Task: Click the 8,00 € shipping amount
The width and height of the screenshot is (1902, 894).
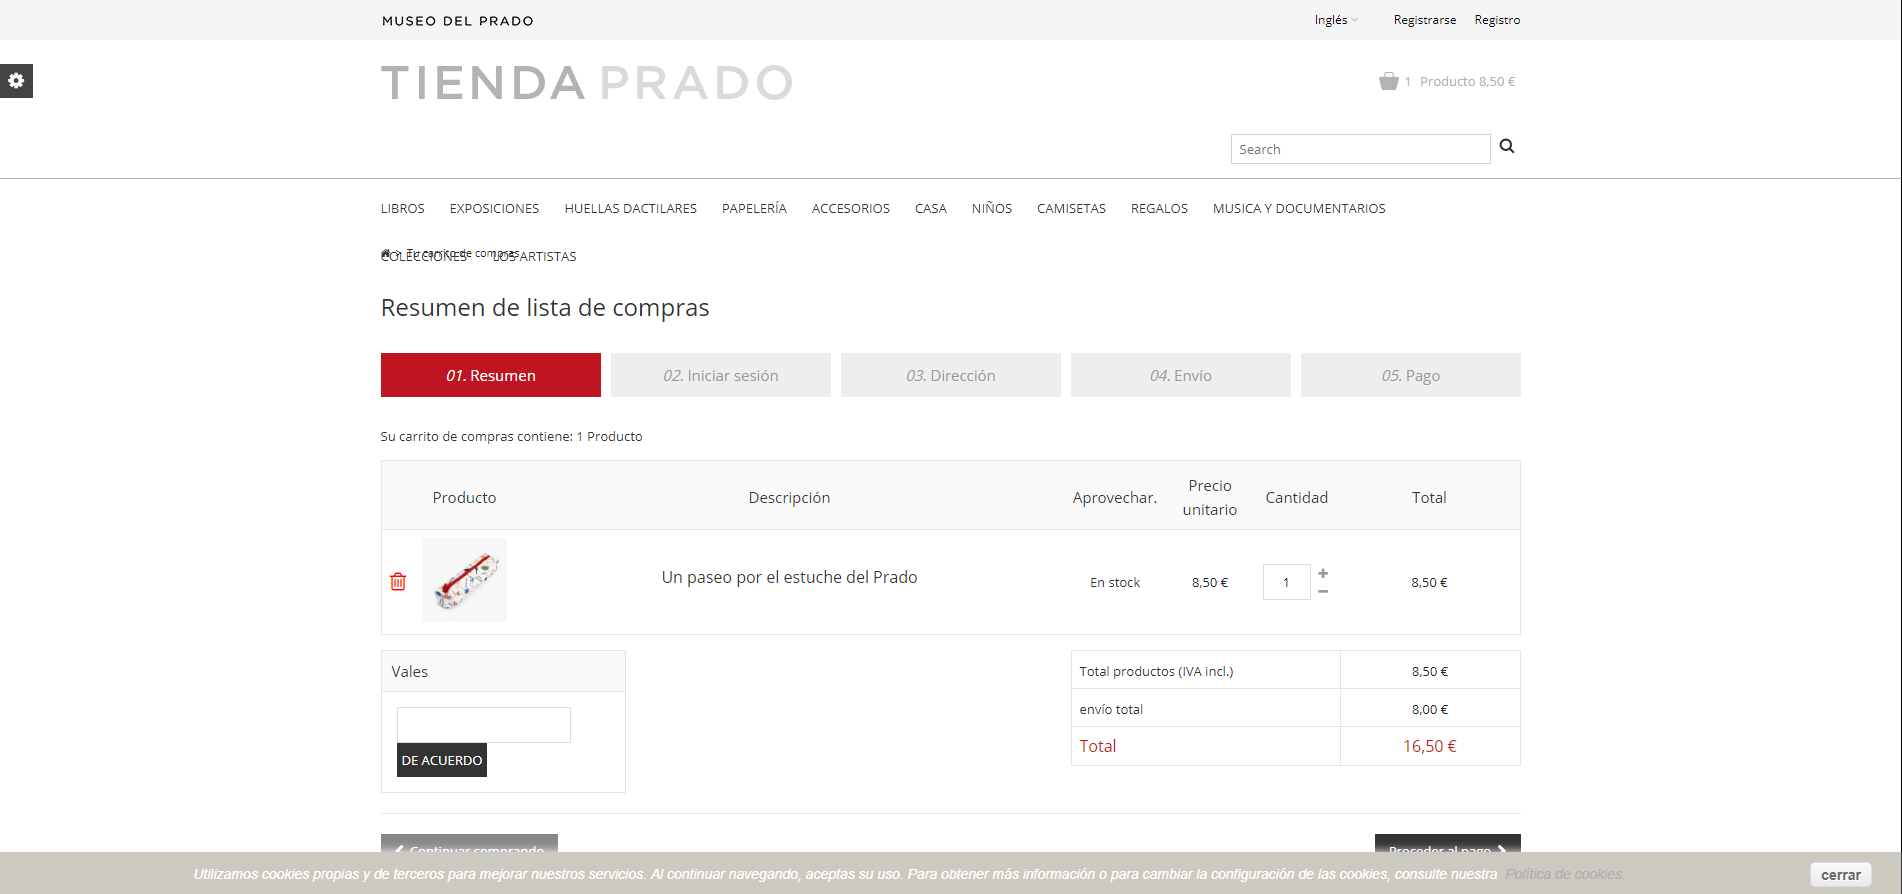Action: click(1430, 709)
